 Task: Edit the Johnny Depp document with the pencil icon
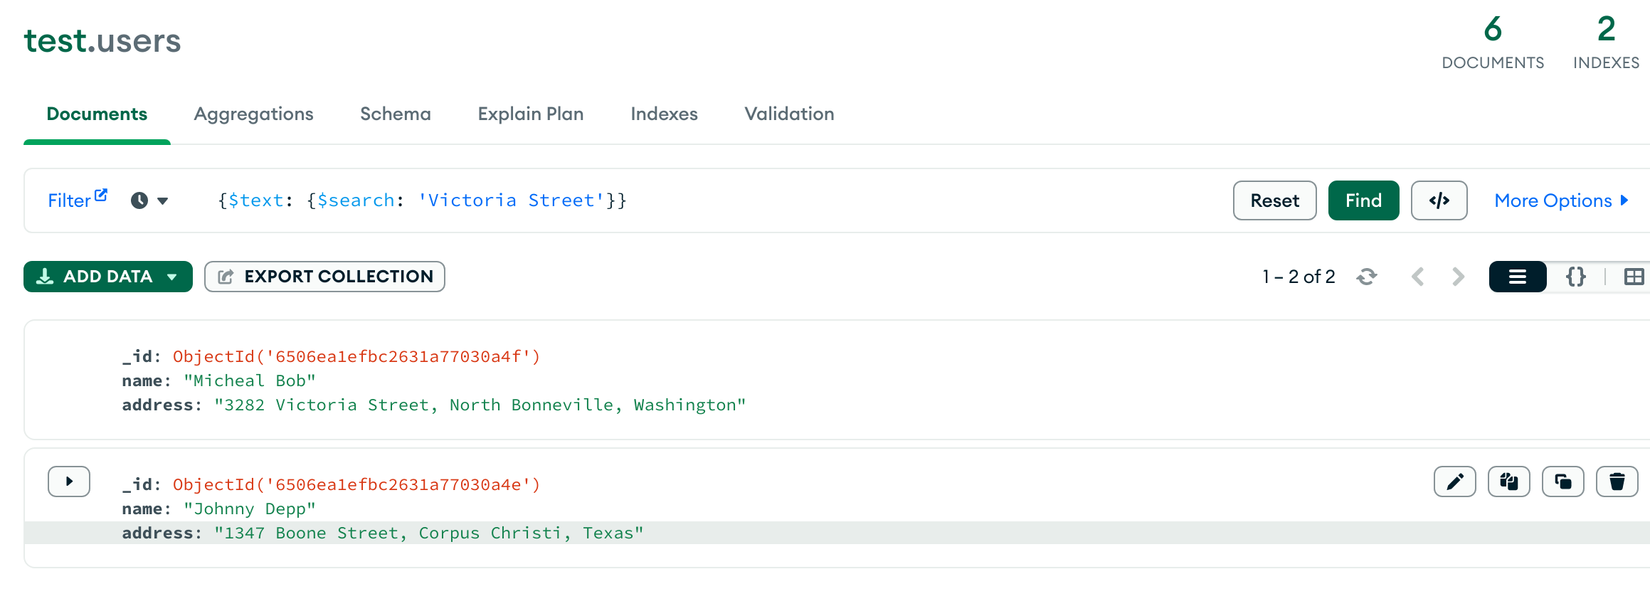pyautogui.click(x=1454, y=482)
